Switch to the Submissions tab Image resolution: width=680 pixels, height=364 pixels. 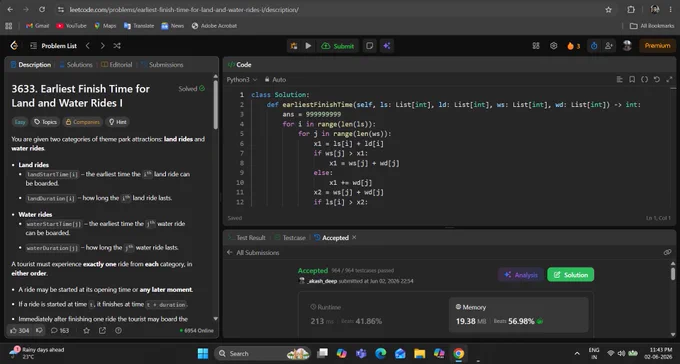click(x=162, y=65)
